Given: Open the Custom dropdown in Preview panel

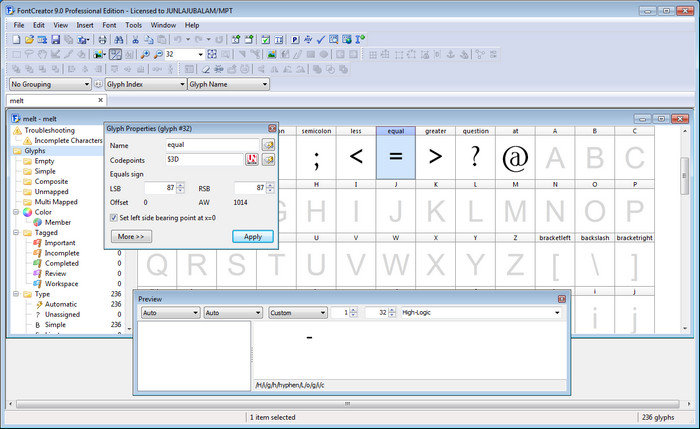Looking at the screenshot, I should [x=295, y=313].
